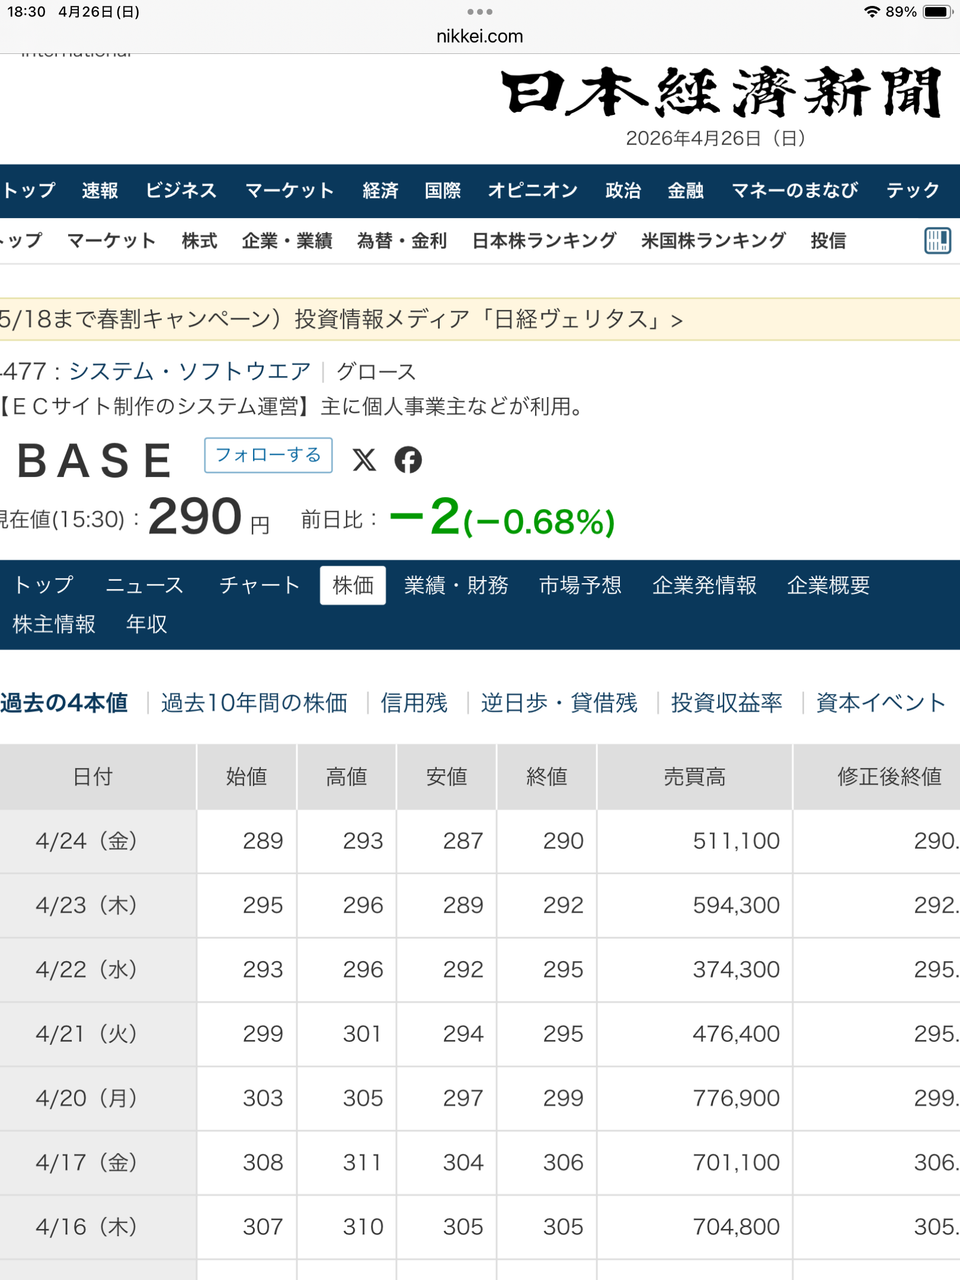
Task: Switch to 業績・財務 tab
Action: [456, 585]
